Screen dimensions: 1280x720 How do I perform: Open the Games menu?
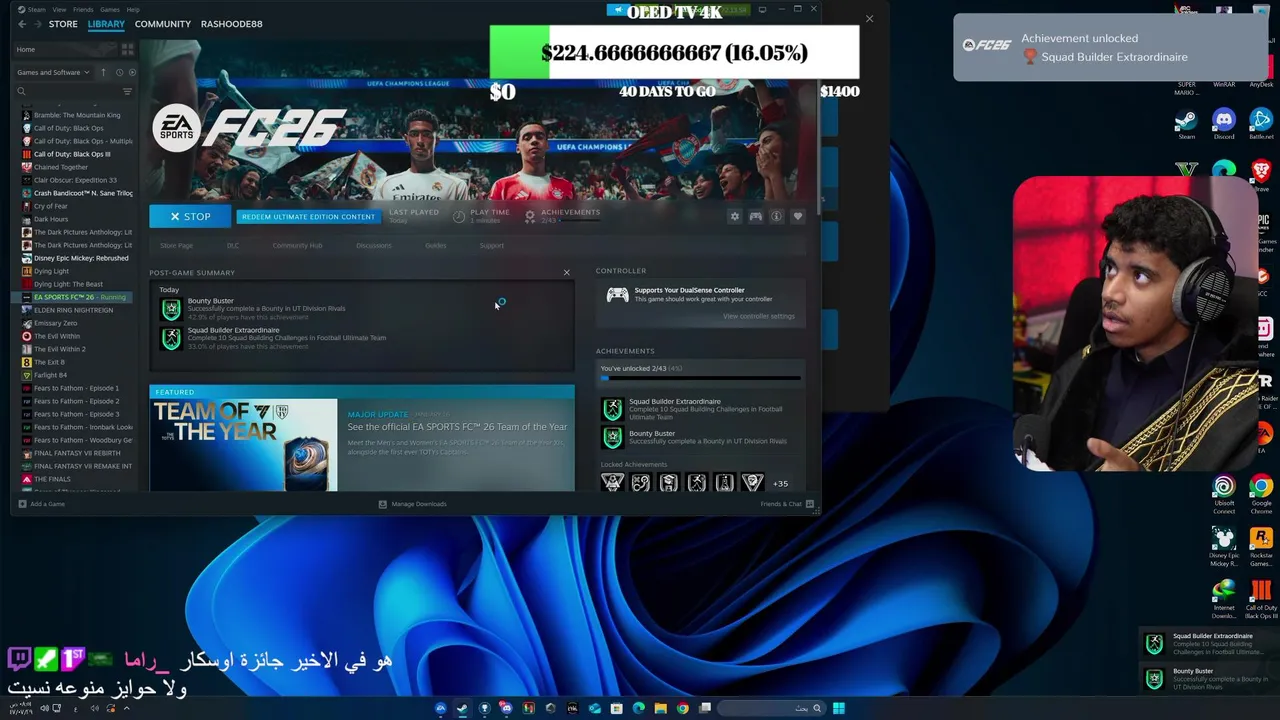(110, 9)
